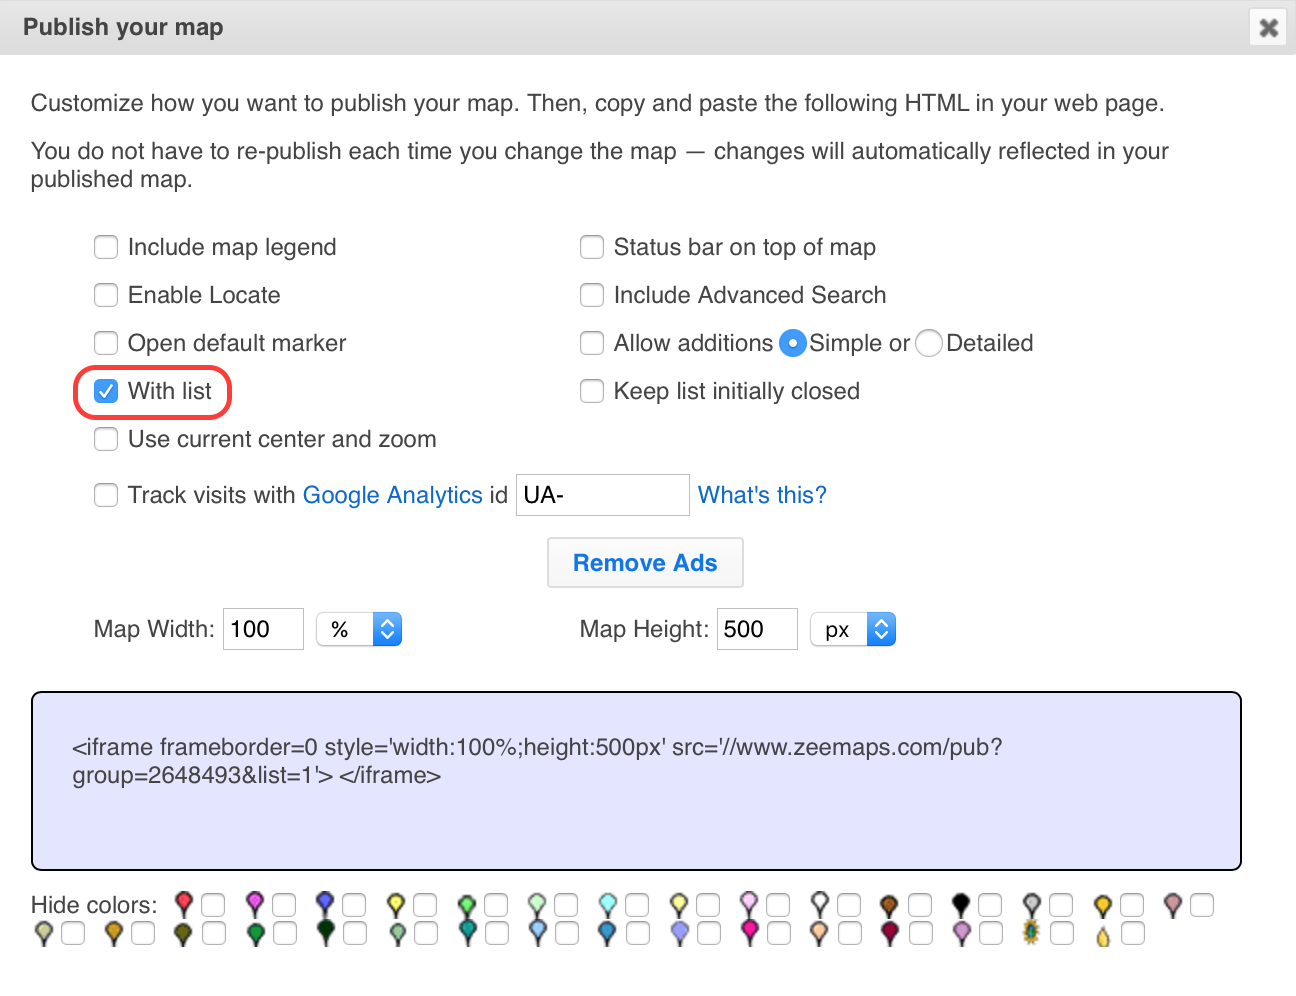Click the black marker pin icon
This screenshot has height=996, width=1296.
pyautogui.click(x=961, y=904)
